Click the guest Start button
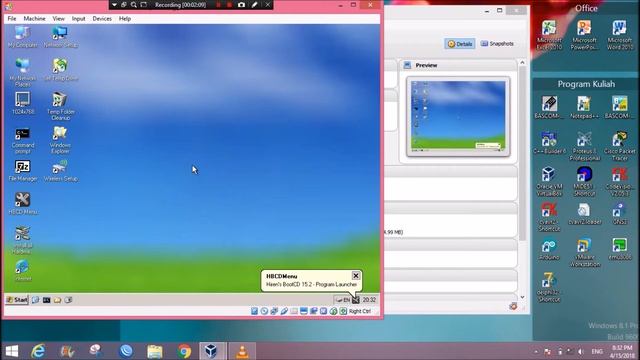Screen dimensions: 640x360 (x=17, y=300)
